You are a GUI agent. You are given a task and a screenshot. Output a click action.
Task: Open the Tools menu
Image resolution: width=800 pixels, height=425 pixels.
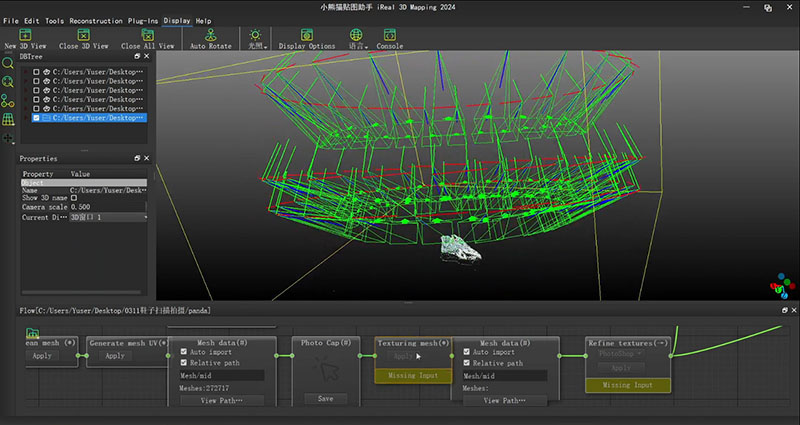(55, 21)
